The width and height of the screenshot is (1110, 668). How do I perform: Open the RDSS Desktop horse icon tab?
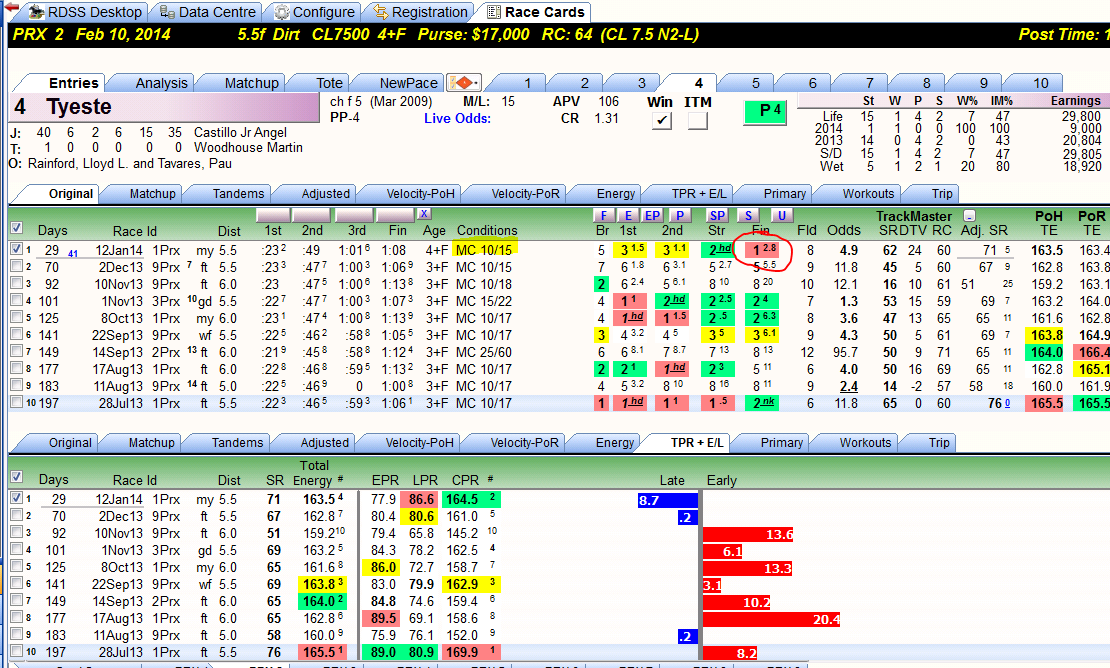pos(36,12)
